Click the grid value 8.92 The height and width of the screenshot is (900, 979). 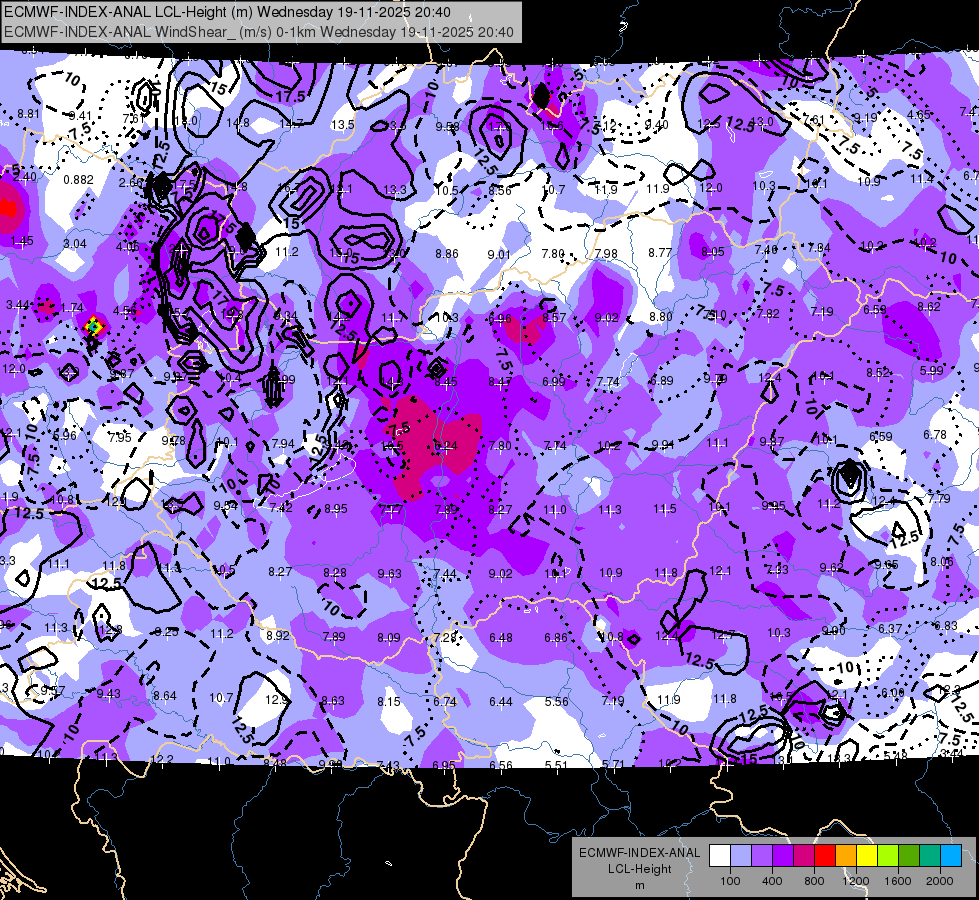[x=278, y=635]
